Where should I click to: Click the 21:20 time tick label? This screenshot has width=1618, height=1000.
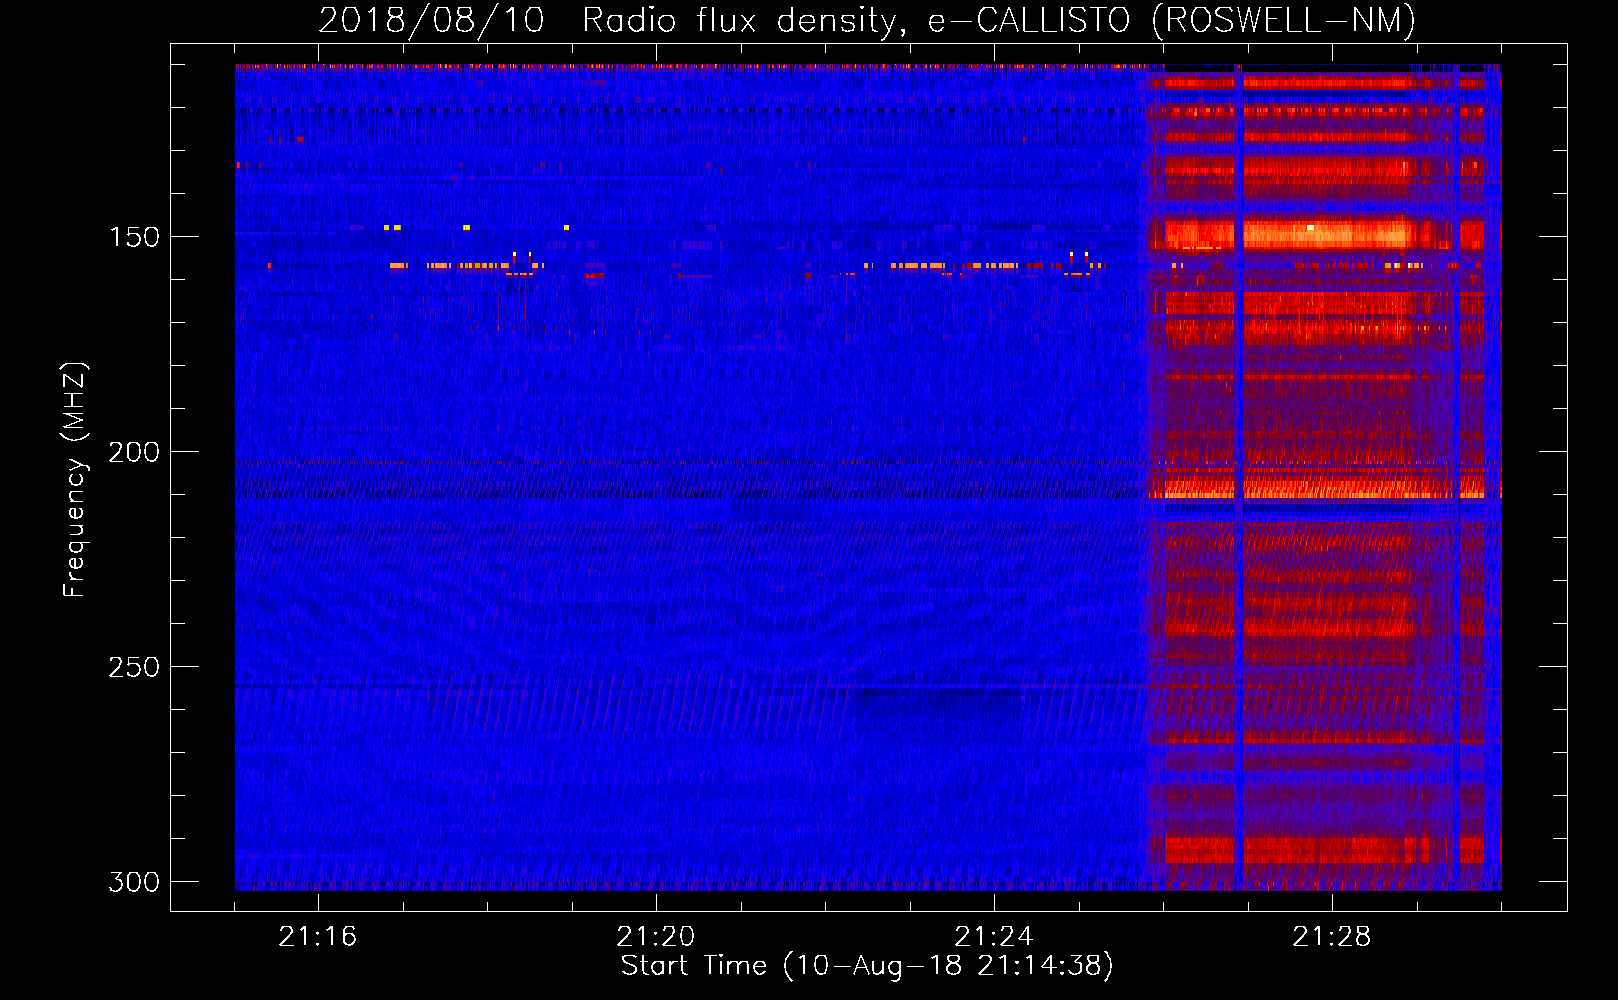point(656,936)
